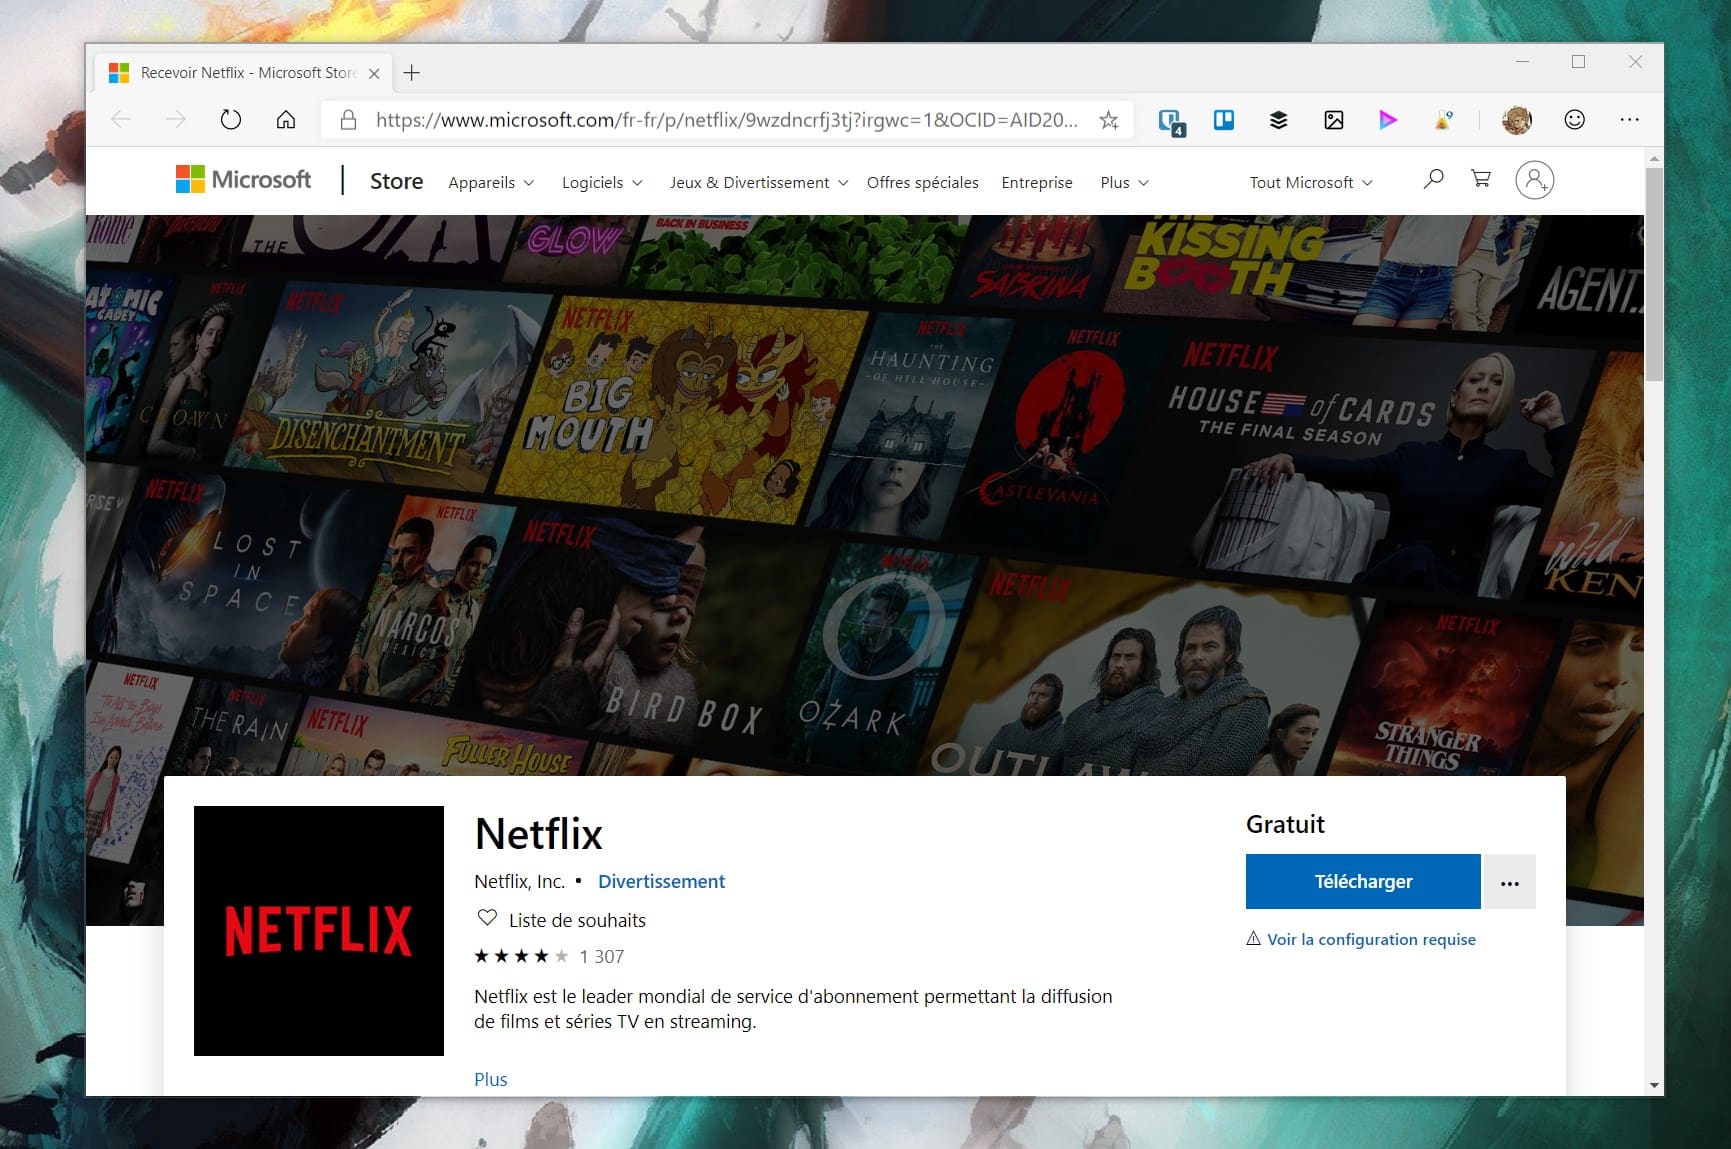Open Offres spéciales menu item
This screenshot has height=1149, width=1731.
click(x=922, y=183)
